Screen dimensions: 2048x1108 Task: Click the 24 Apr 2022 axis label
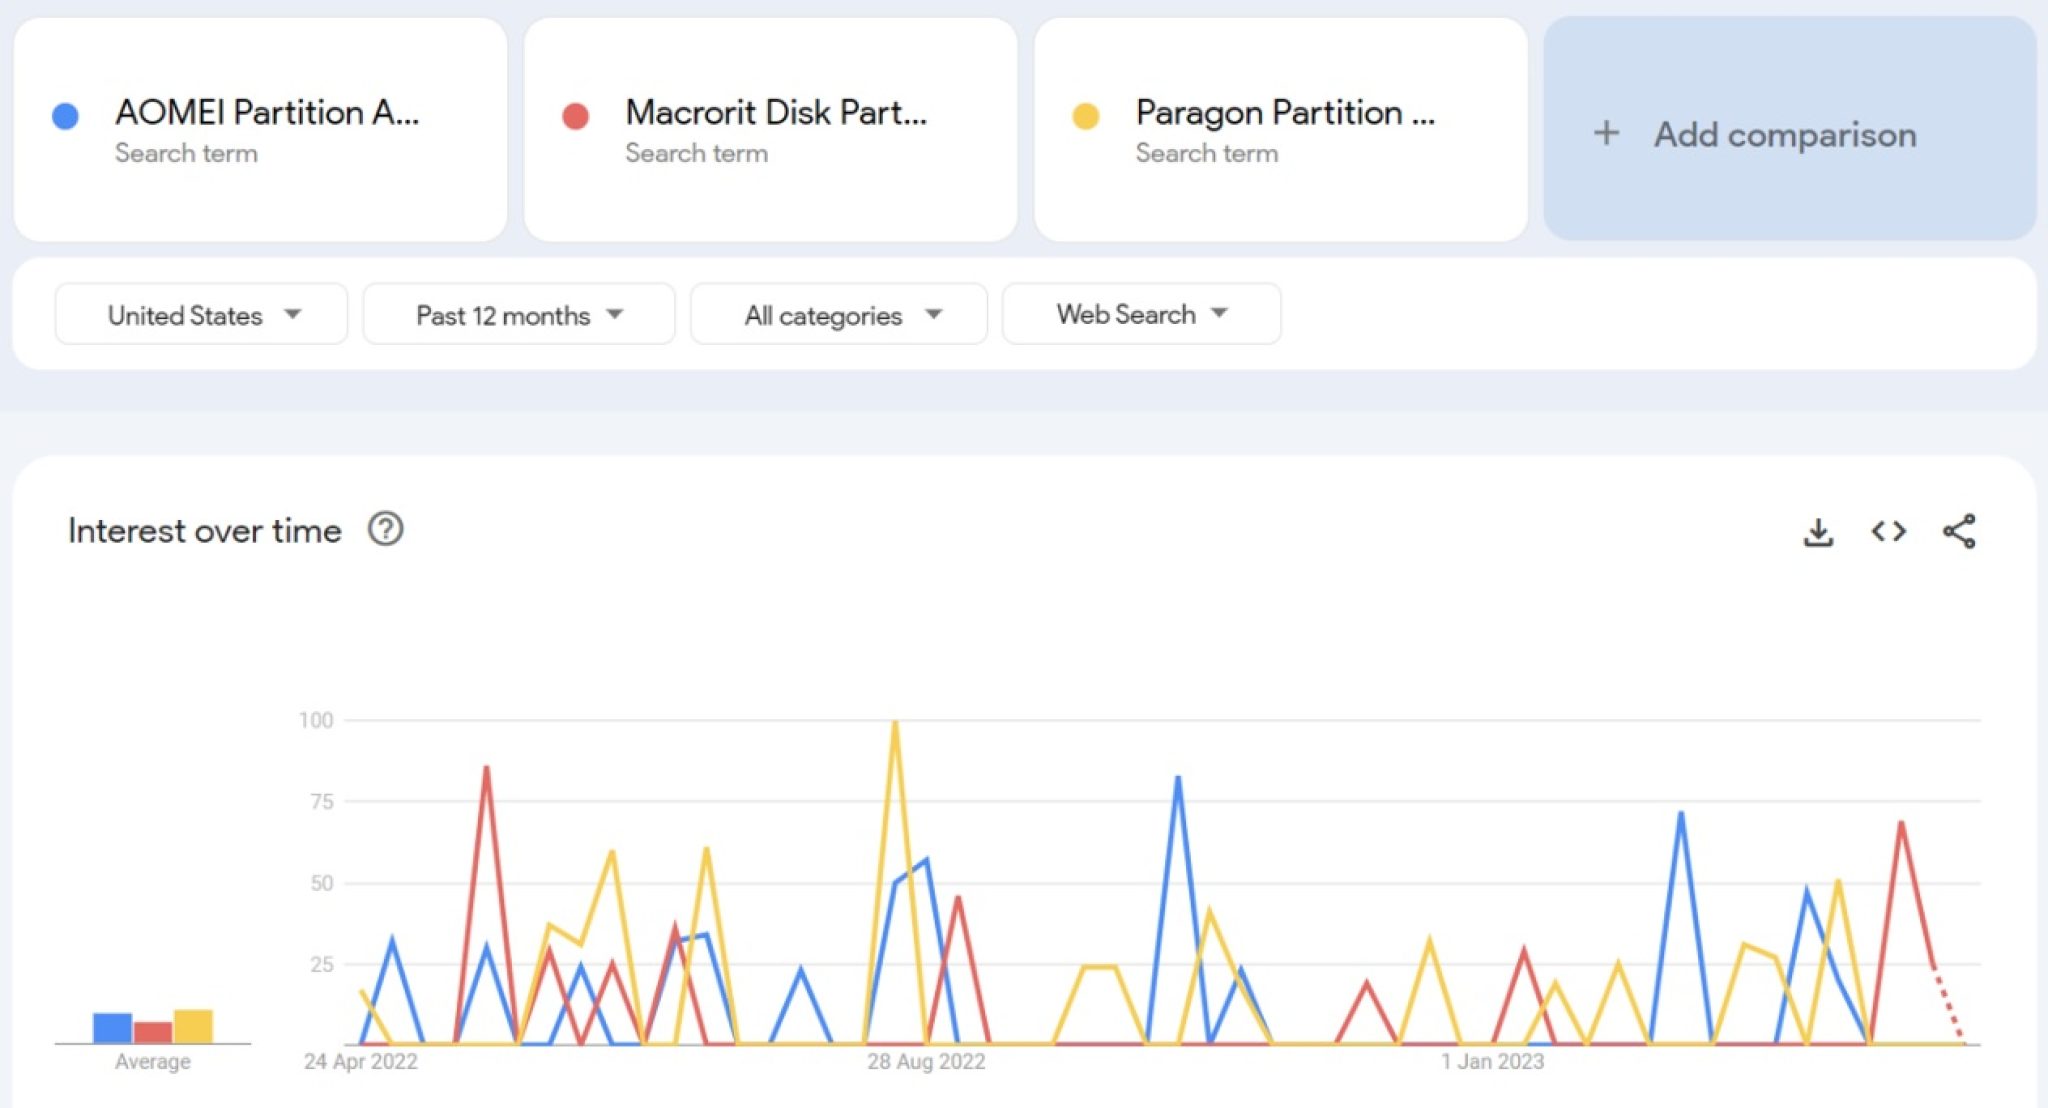[x=360, y=1061]
